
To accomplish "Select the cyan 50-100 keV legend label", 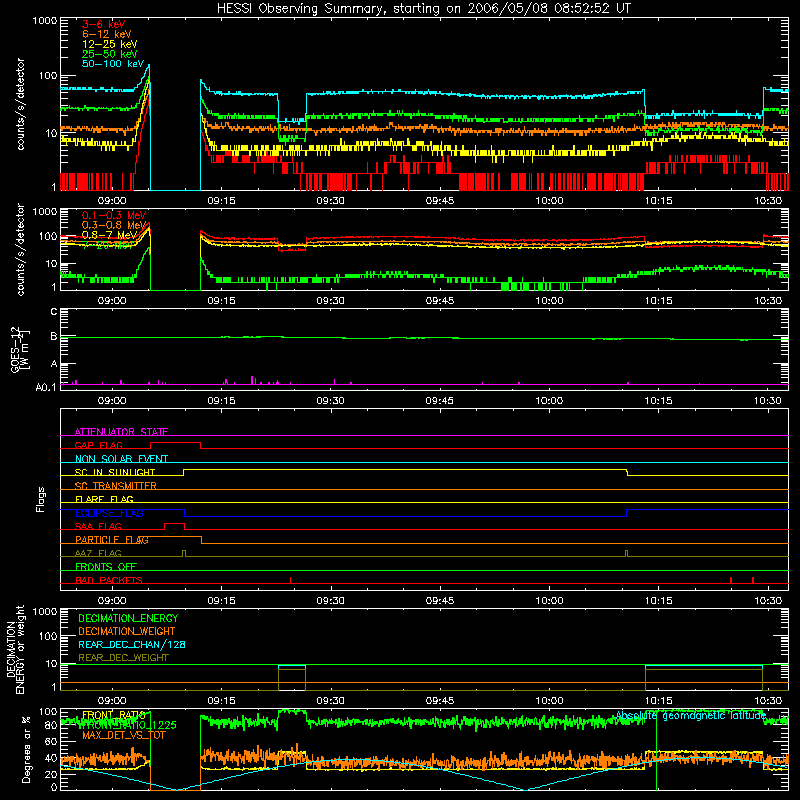I will [112, 64].
